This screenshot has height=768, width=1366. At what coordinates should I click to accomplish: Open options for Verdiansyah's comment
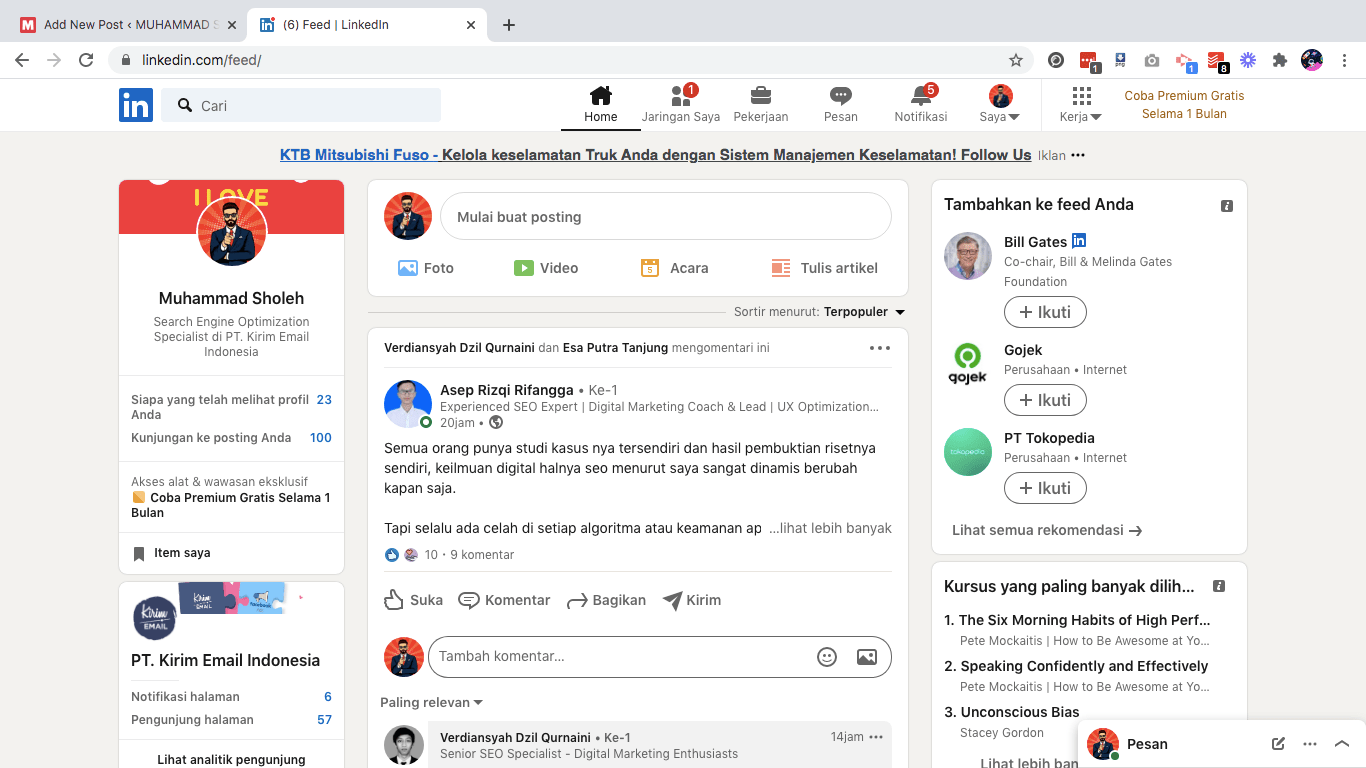coord(876,737)
